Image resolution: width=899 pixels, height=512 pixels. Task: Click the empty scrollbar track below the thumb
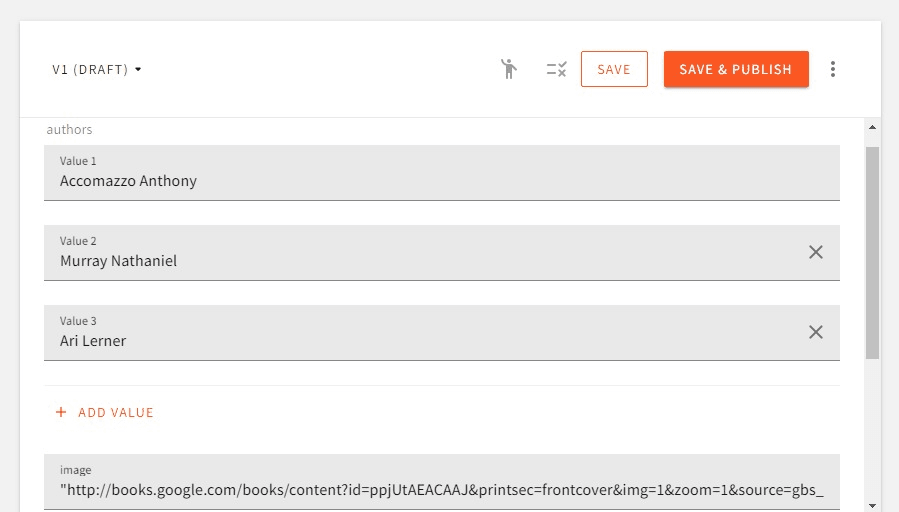tap(872, 430)
